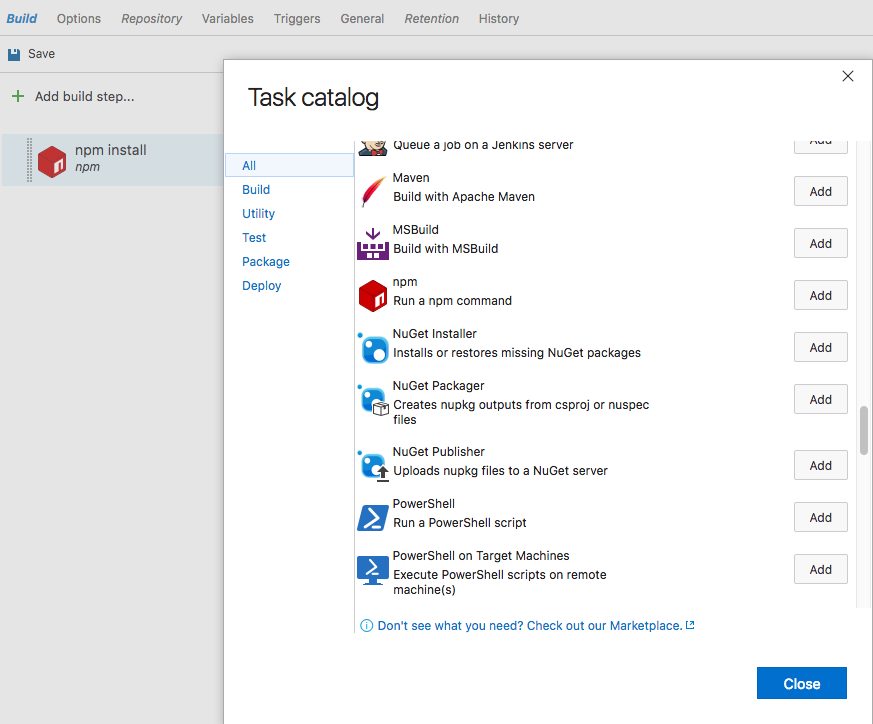Image resolution: width=873 pixels, height=724 pixels.
Task: Add the Maven task
Action: pos(821,191)
